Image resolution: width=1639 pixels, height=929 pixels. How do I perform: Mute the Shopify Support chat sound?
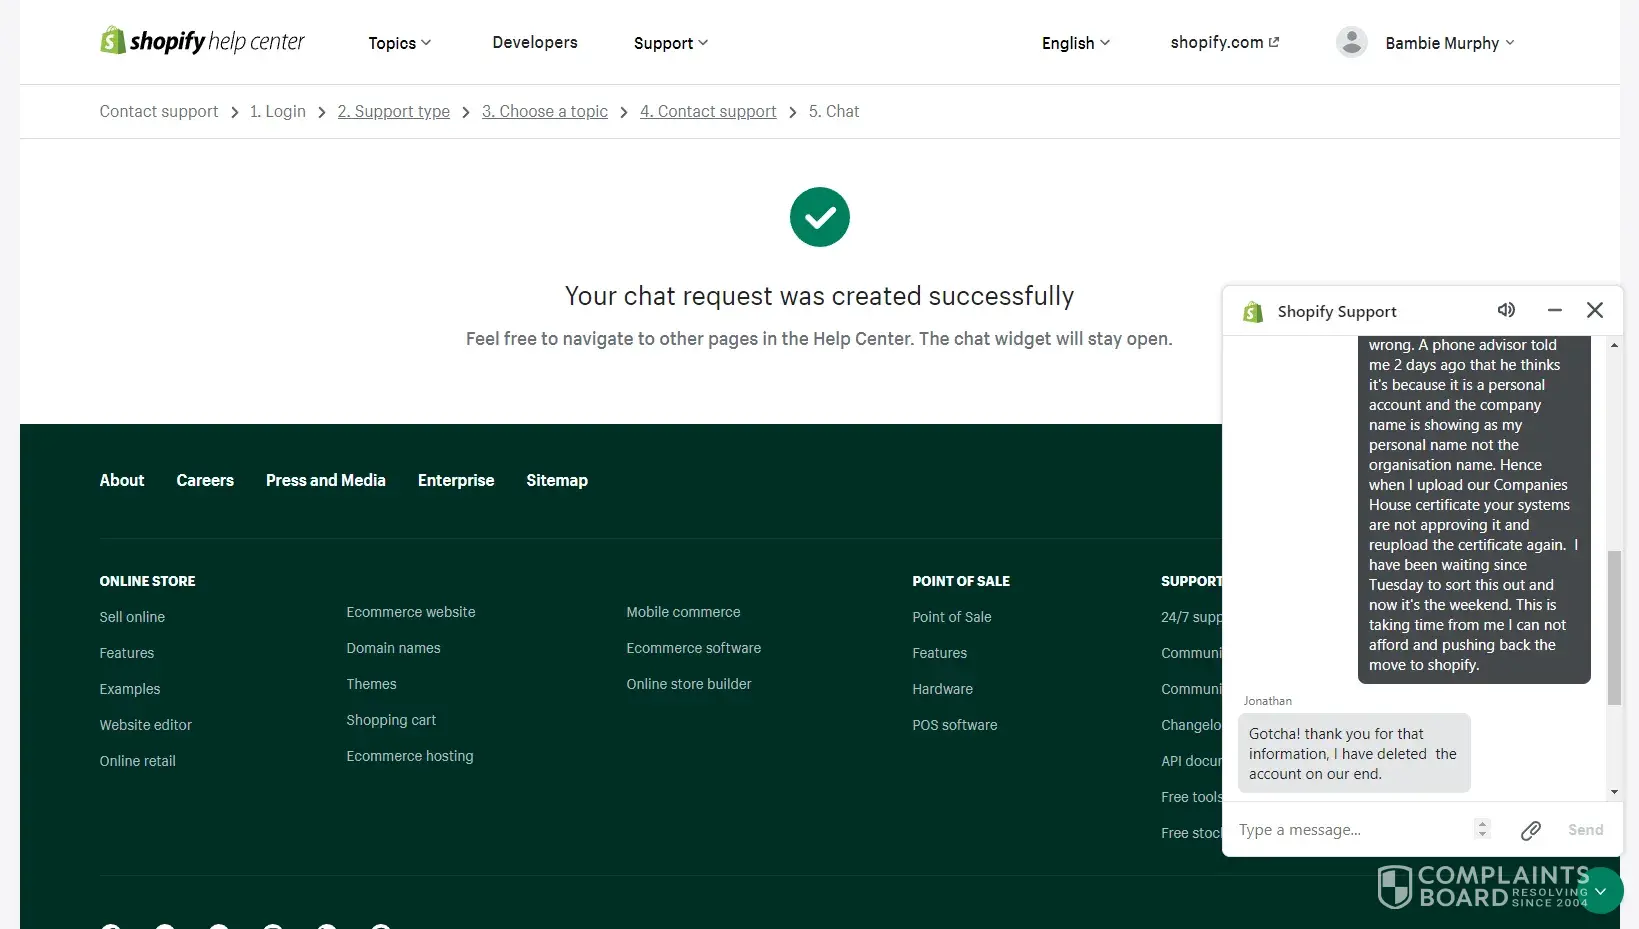coord(1506,310)
